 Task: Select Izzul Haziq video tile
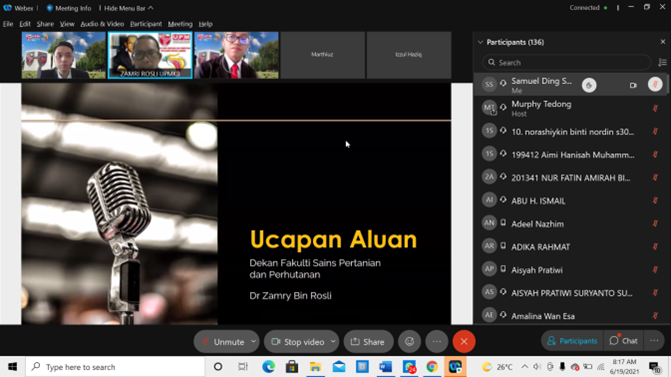point(409,55)
